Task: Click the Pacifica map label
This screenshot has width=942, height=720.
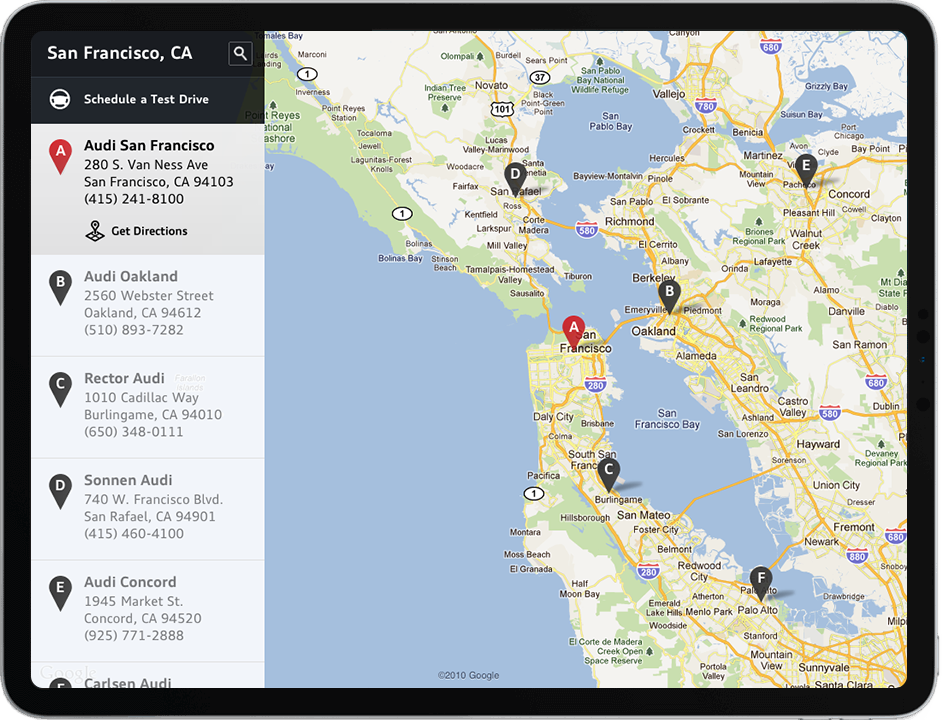Action: (543, 475)
